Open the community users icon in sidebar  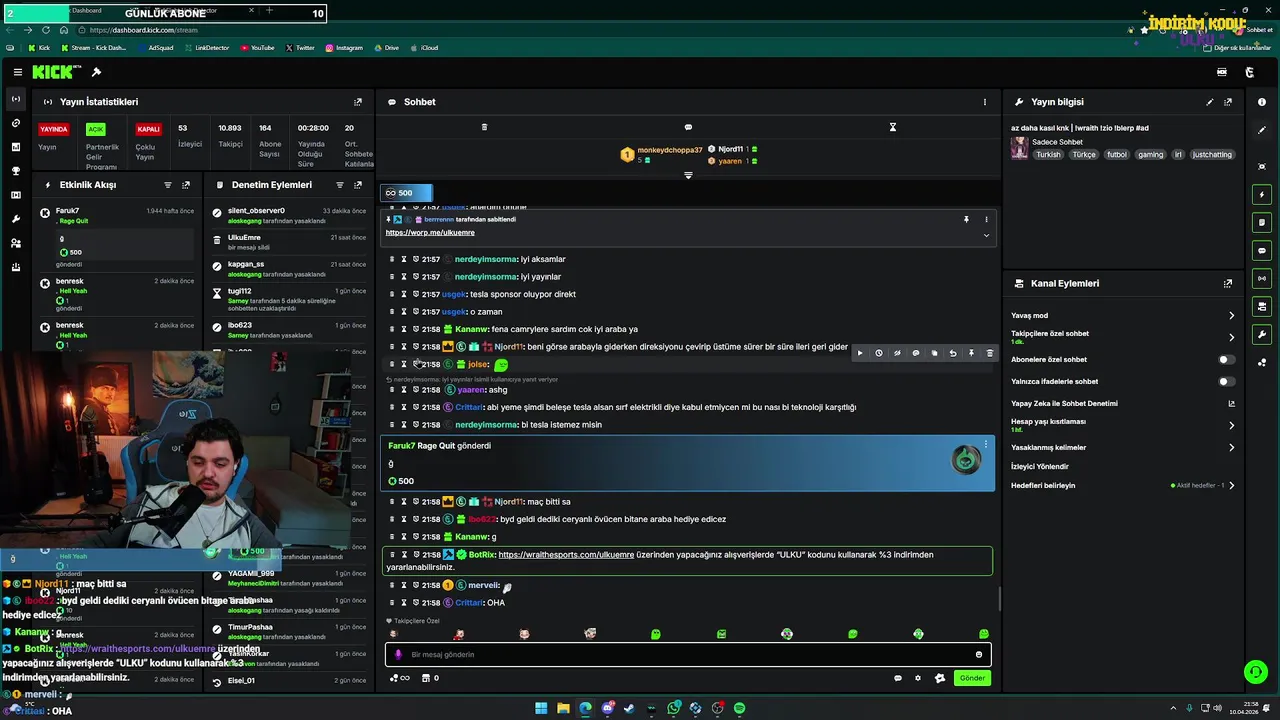(15, 243)
